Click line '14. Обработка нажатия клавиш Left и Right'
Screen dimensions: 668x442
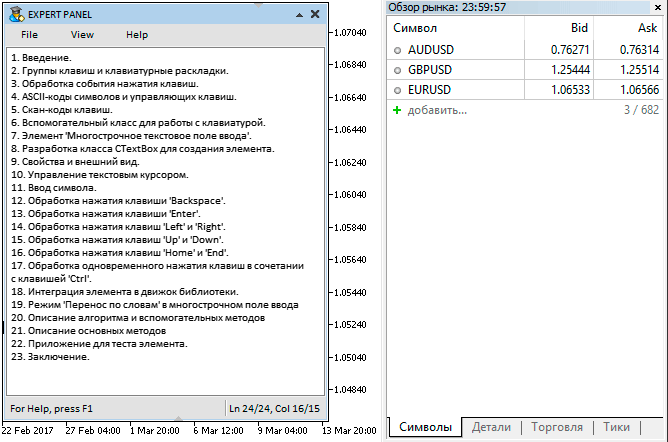[118, 227]
